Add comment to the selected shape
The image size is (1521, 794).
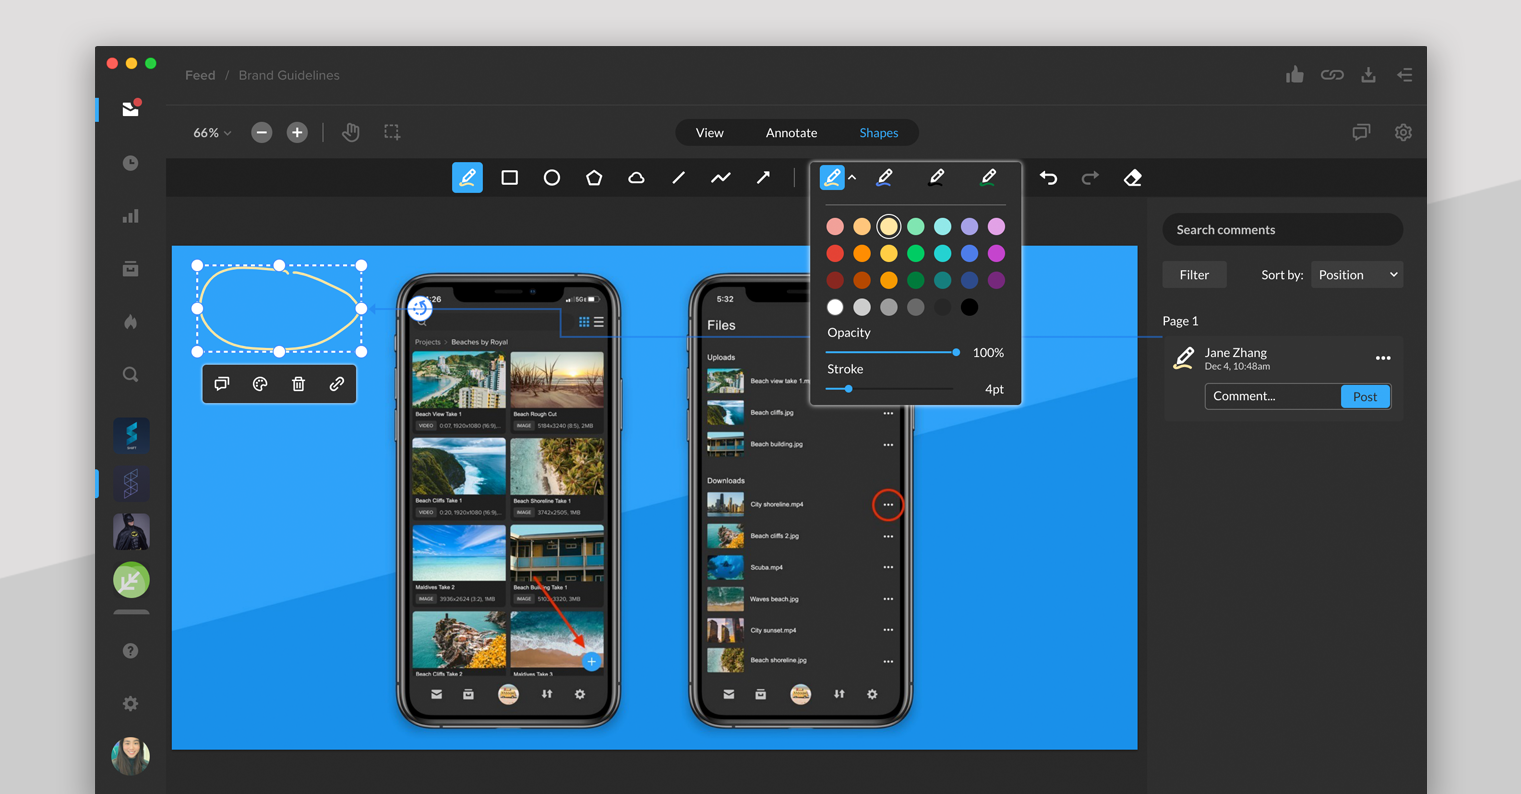(222, 384)
